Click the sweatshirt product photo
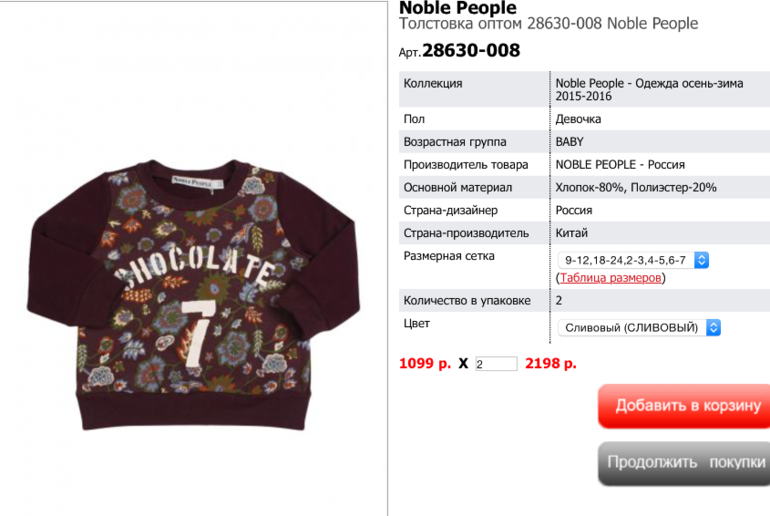Image resolution: width=770 pixels, height=516 pixels. click(193, 295)
